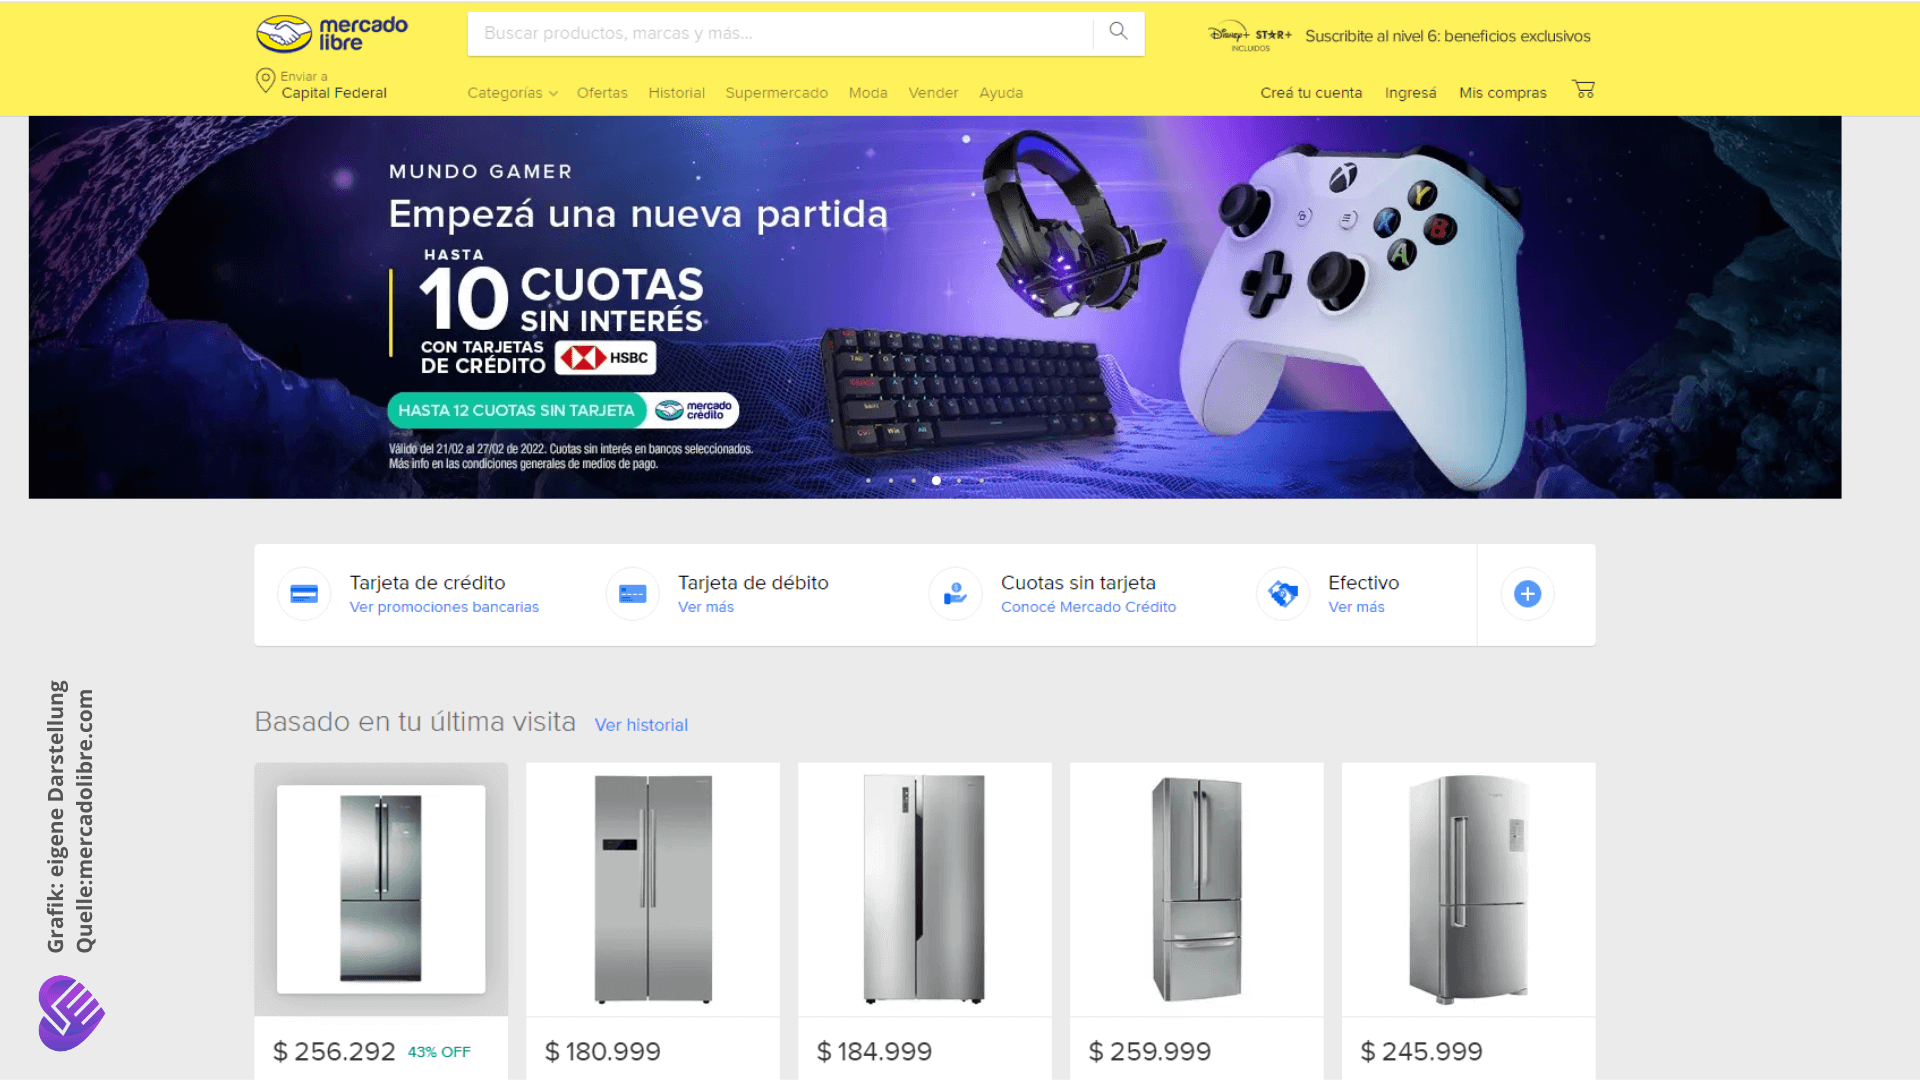Click the Mercado Libre logo

(x=332, y=34)
